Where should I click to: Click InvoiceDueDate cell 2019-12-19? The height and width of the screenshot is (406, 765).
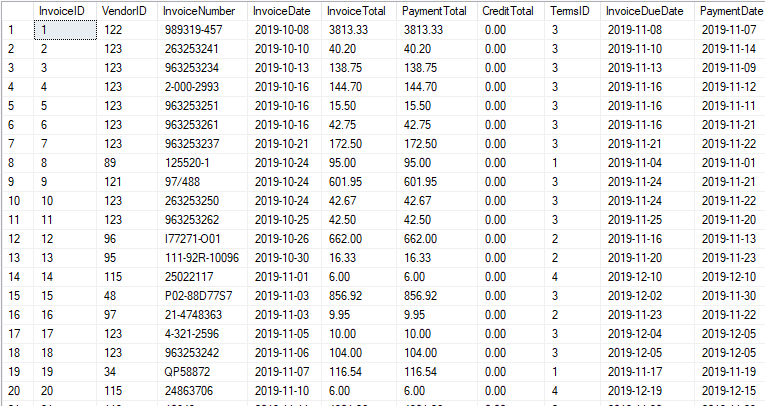click(x=647, y=391)
